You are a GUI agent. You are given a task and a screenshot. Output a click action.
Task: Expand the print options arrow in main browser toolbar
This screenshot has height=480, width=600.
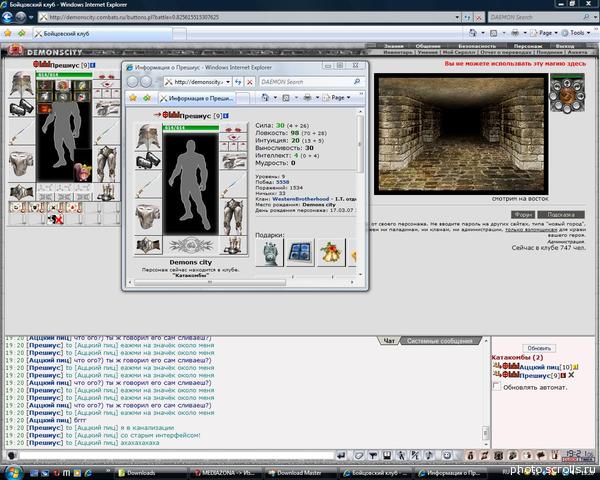coord(525,33)
